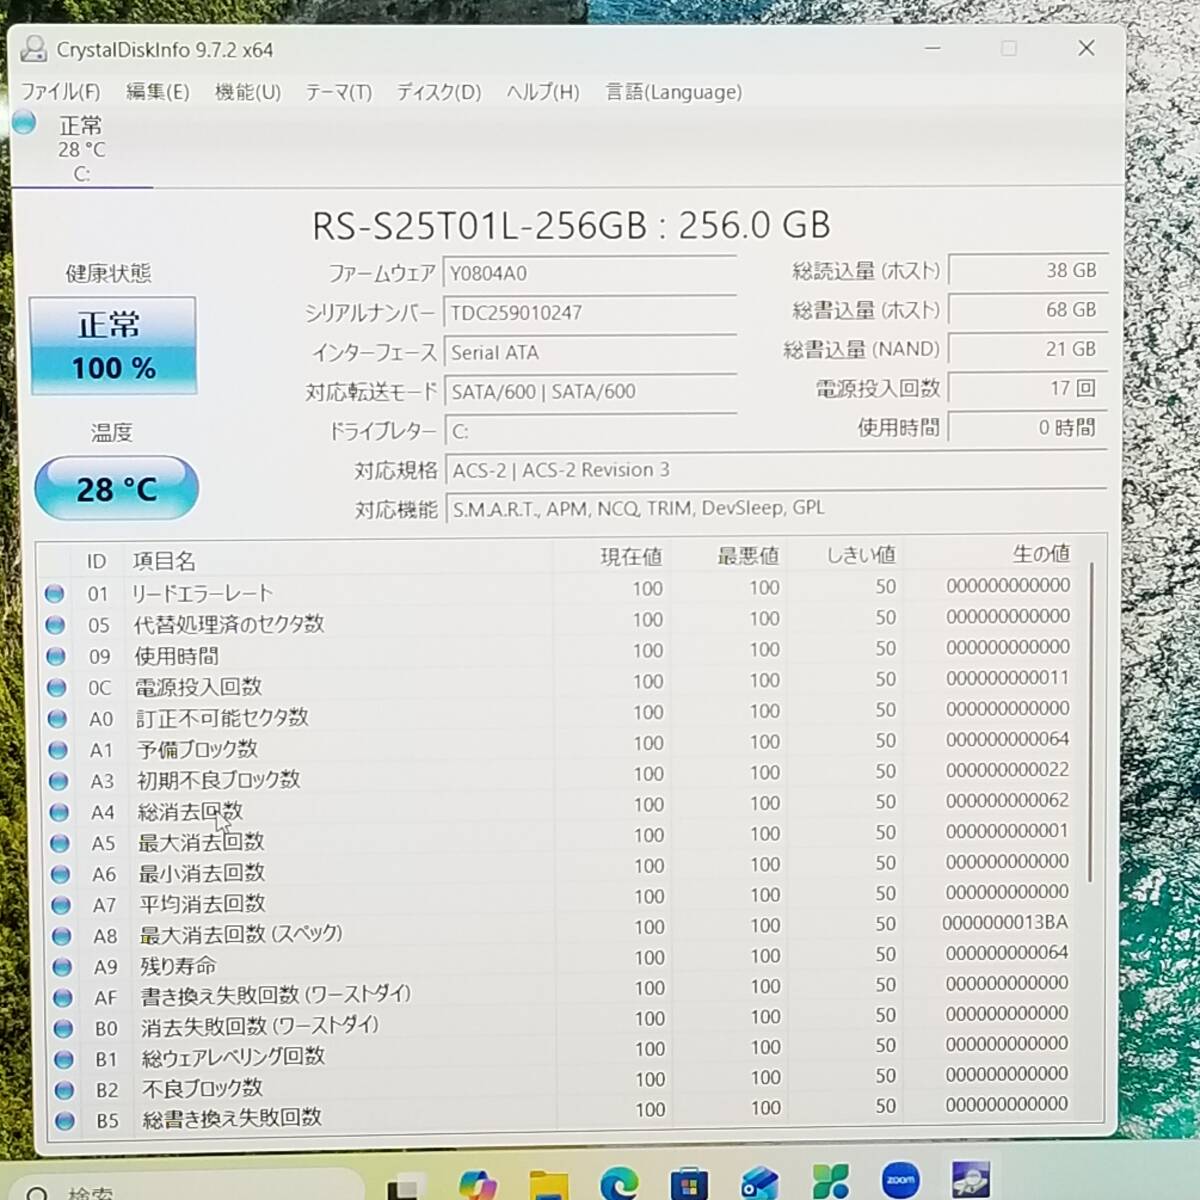This screenshot has height=1200, width=1200.
Task: Open File Explorer from the taskbar
Action: [548, 1184]
